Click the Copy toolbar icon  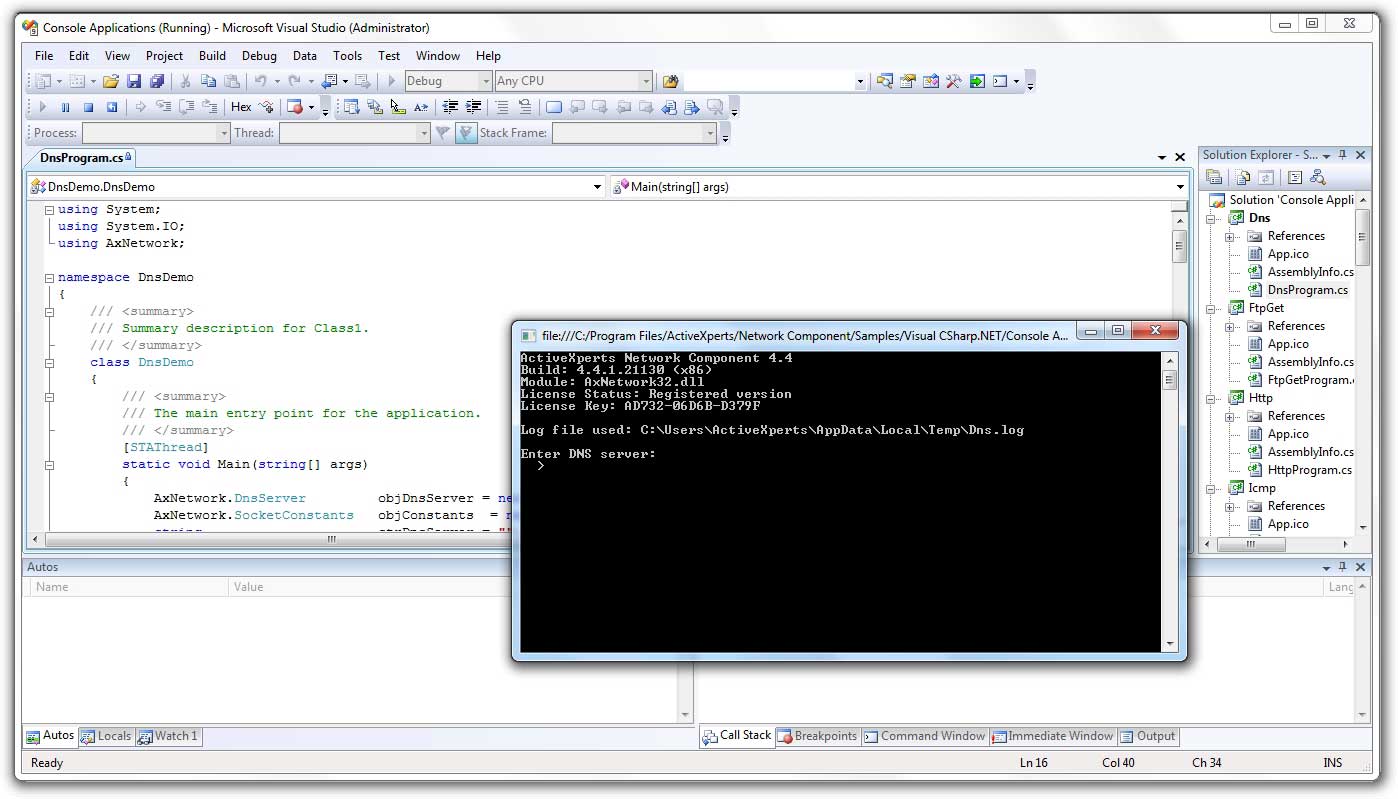pos(208,81)
